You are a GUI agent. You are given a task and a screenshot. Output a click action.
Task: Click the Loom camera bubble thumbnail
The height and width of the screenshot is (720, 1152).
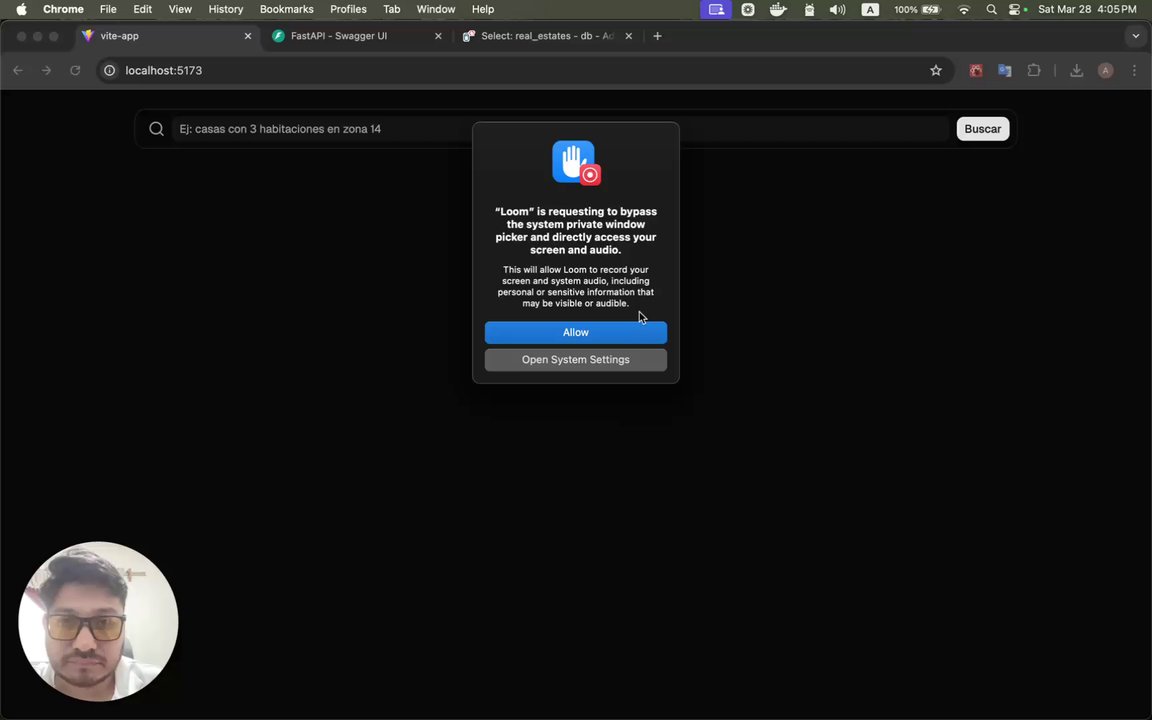98,622
